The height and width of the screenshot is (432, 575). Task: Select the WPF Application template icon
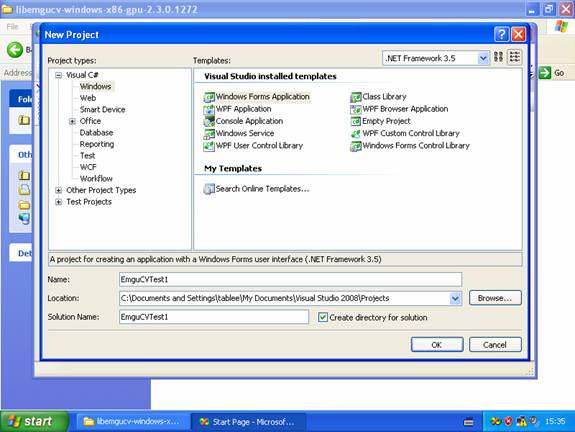[x=209, y=109]
